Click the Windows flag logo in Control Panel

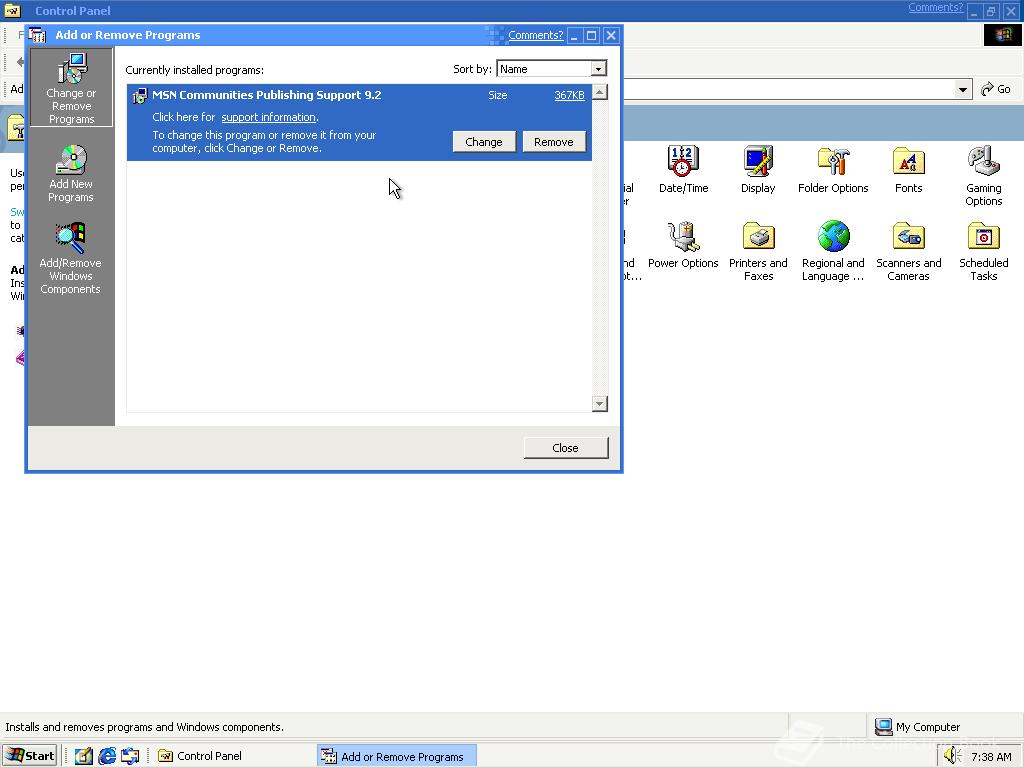pos(1002,35)
